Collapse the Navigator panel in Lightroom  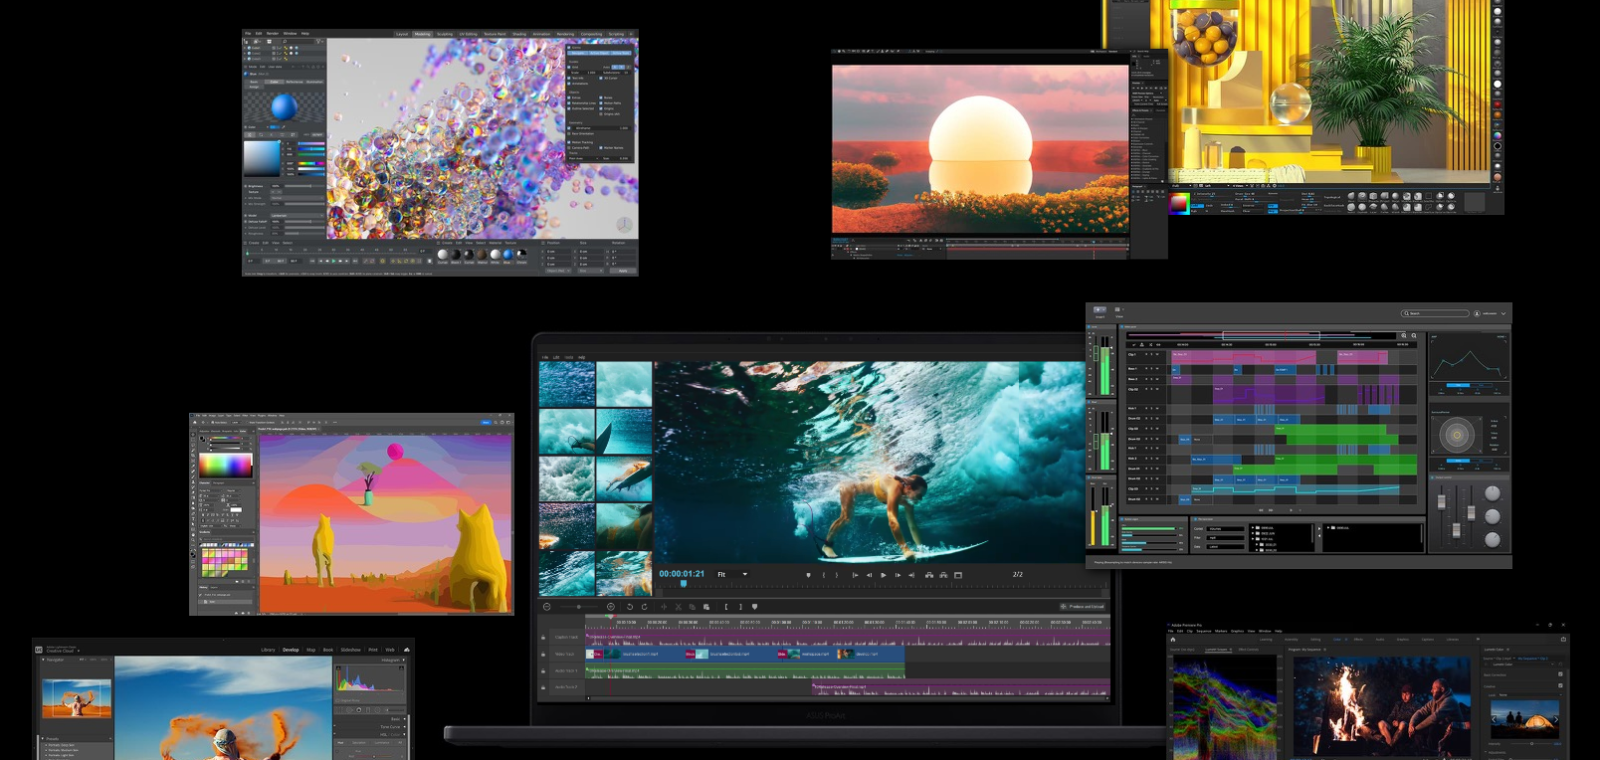43,660
